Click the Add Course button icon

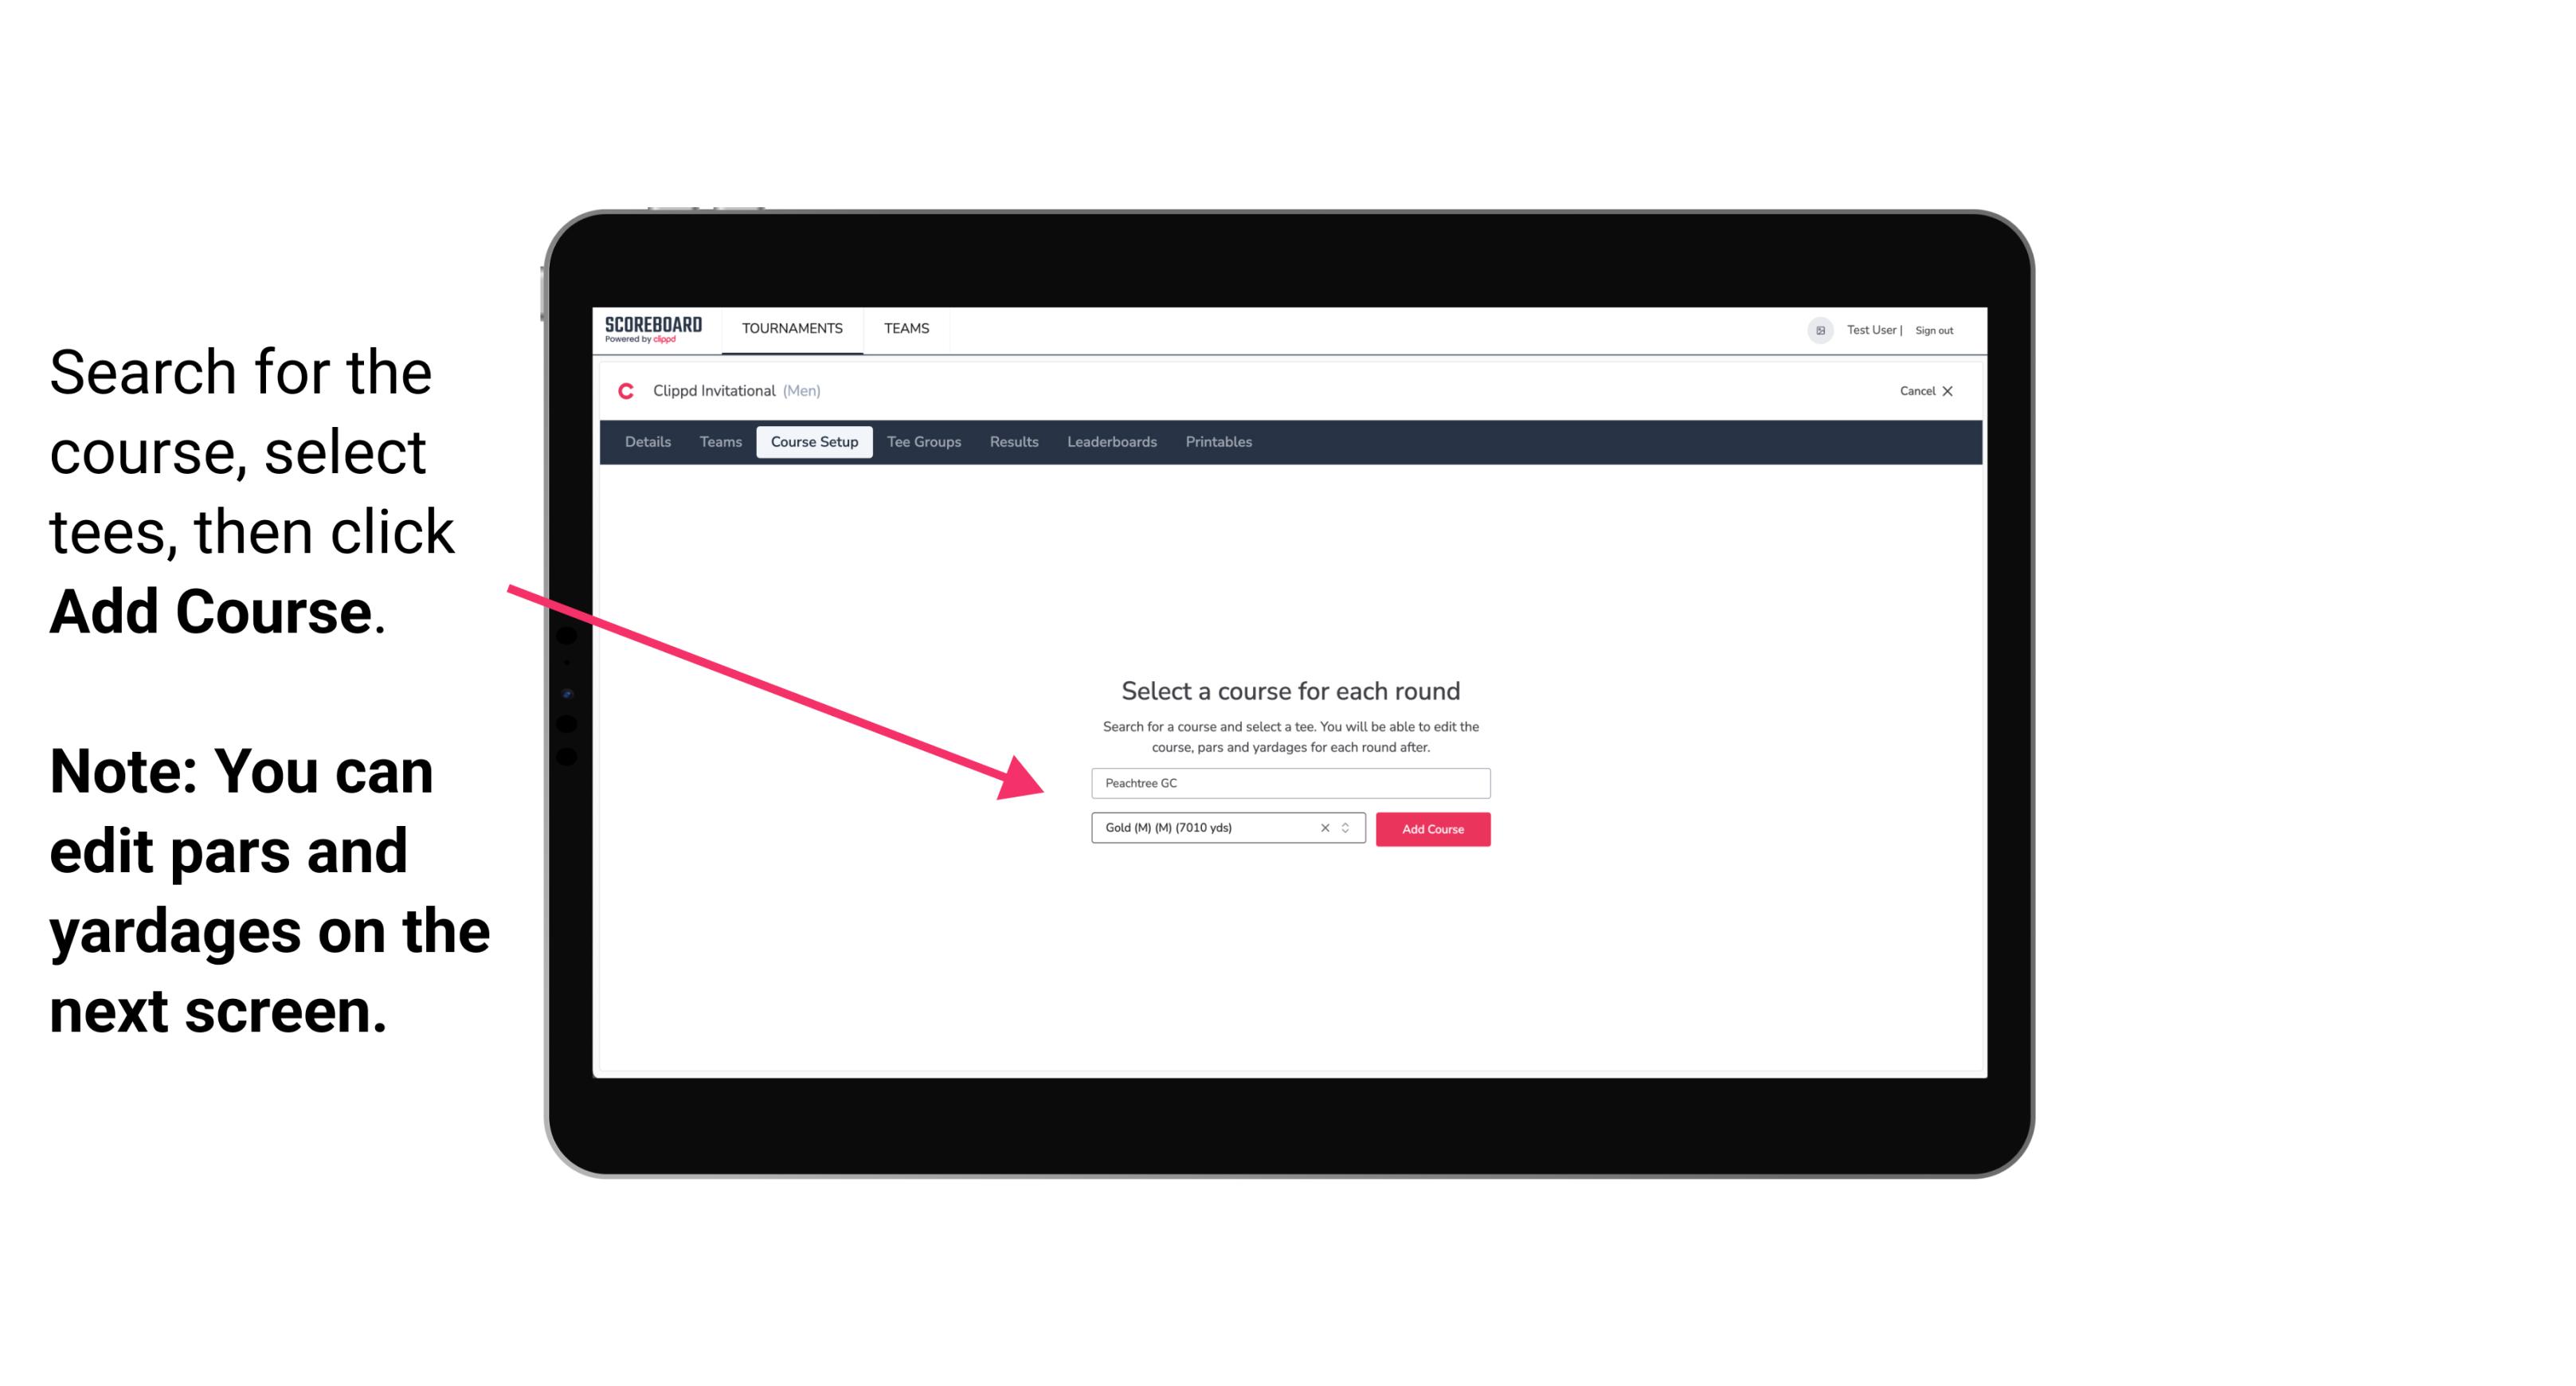(1433, 829)
